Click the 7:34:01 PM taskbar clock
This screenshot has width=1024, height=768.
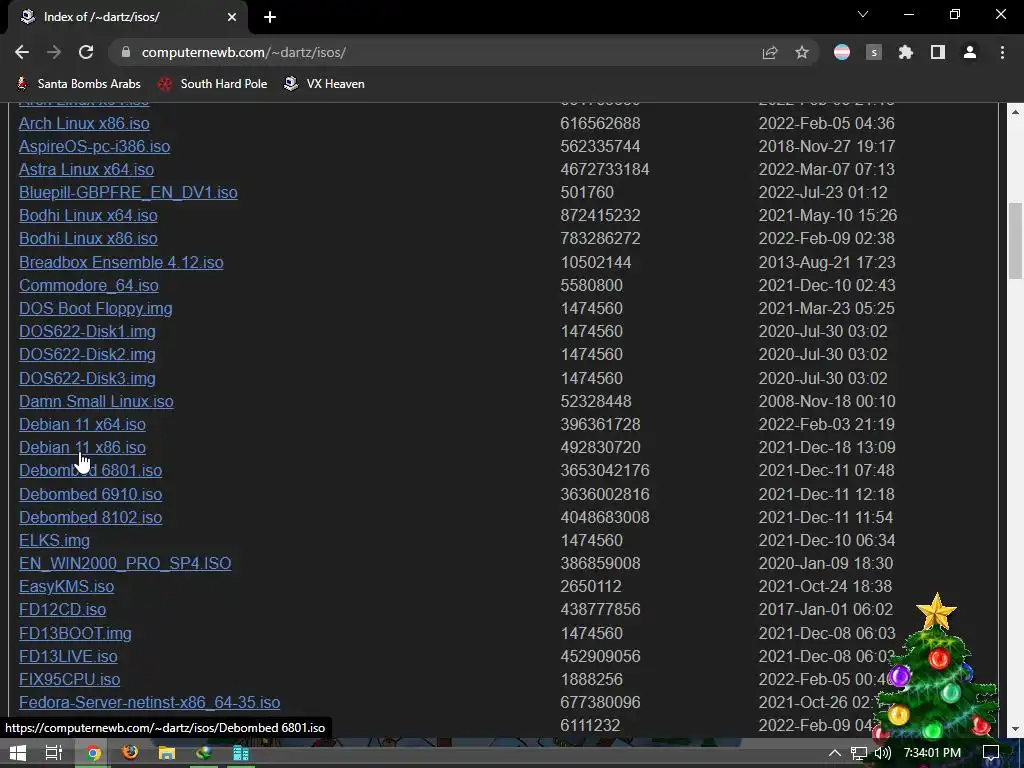click(932, 753)
